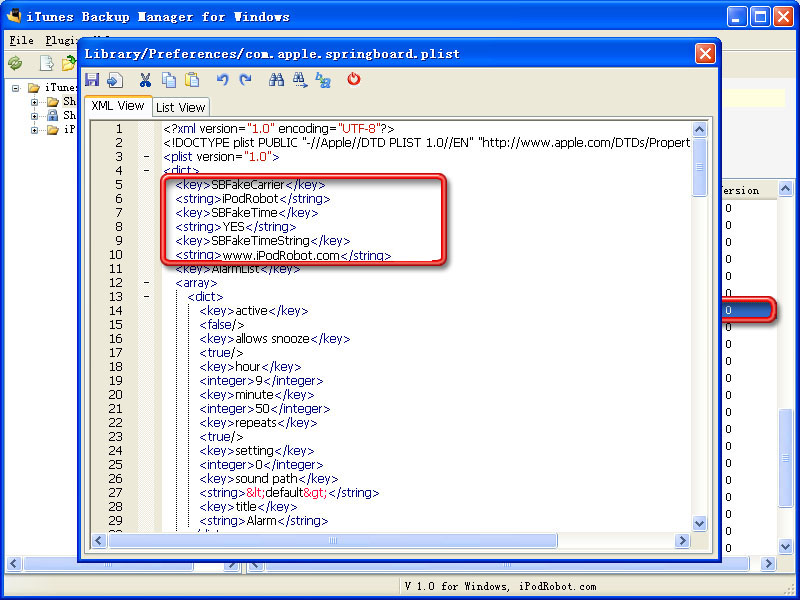Click the array tag on line 12
Viewport: 800px width, 600px height.
click(x=196, y=283)
